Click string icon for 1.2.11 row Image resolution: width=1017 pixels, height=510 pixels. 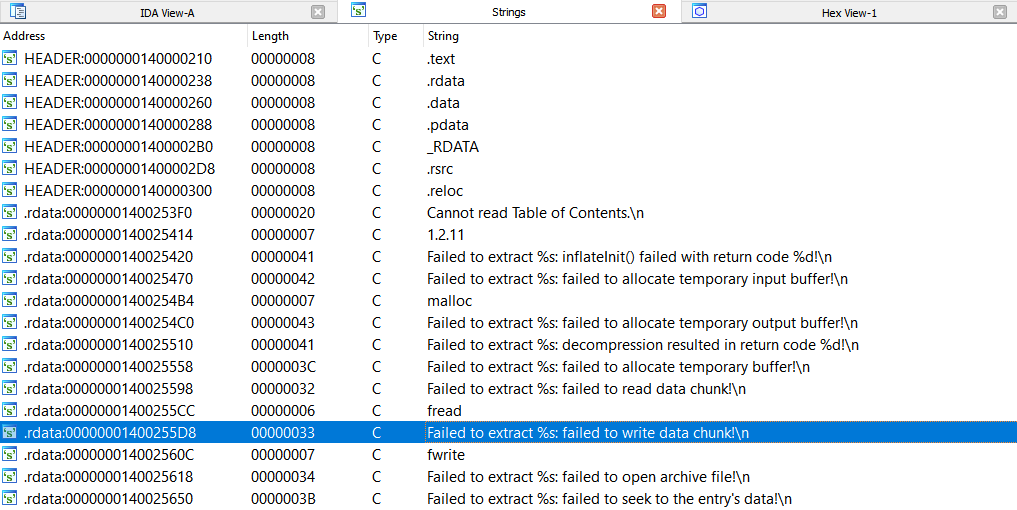click(10, 235)
